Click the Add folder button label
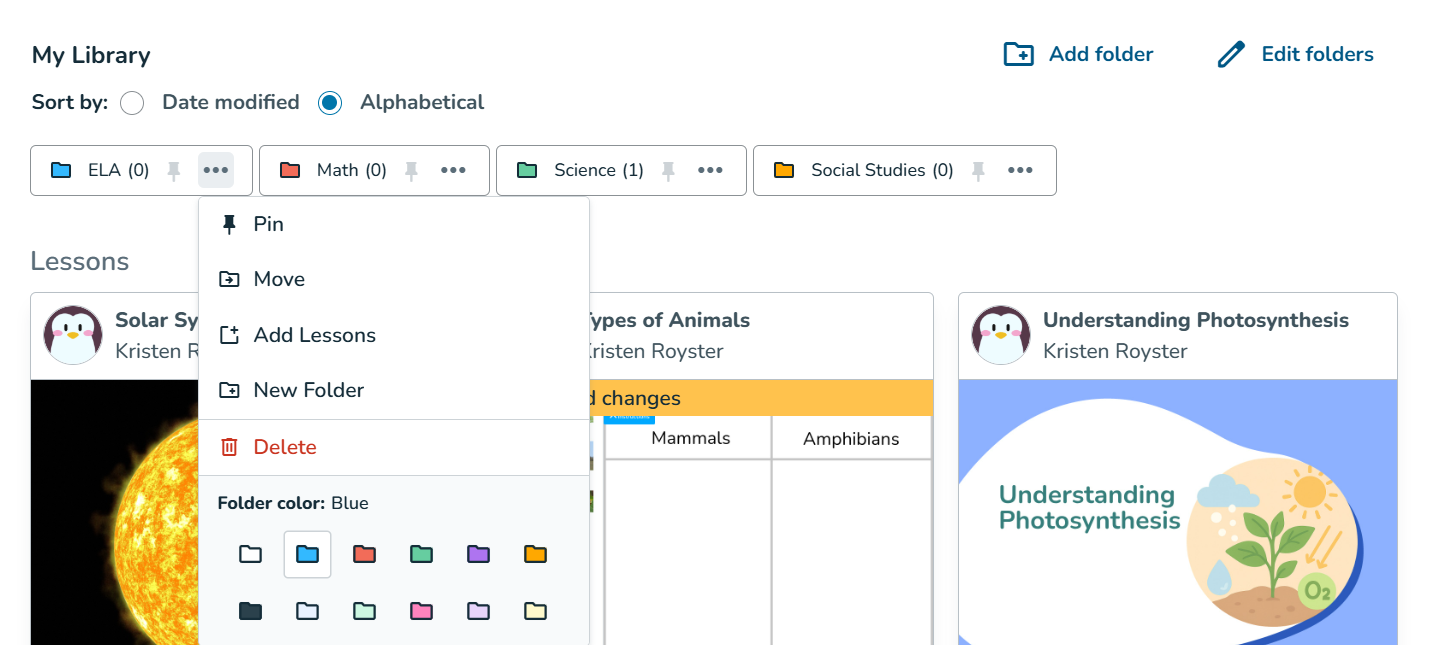The width and height of the screenshot is (1429, 645). (1101, 54)
